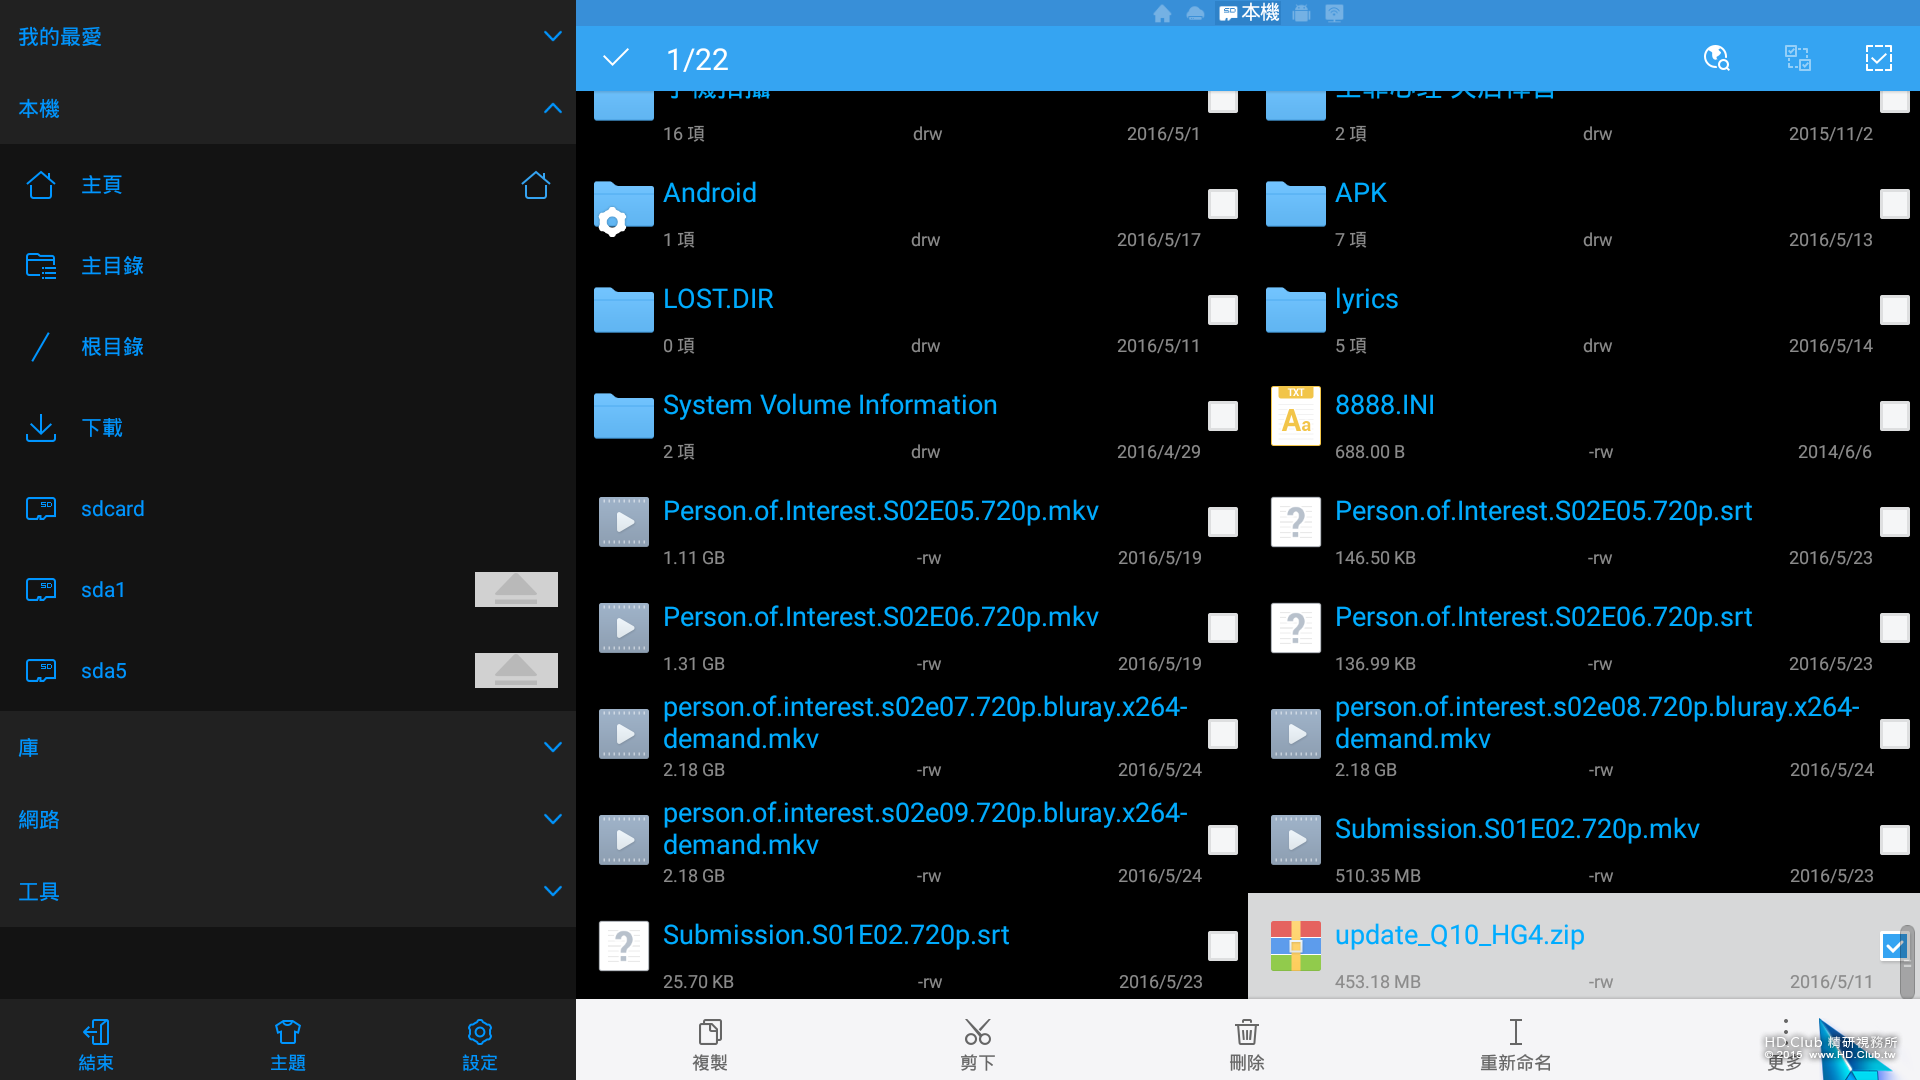Collapse the 本機 local section
The image size is (1920, 1080).
click(552, 109)
